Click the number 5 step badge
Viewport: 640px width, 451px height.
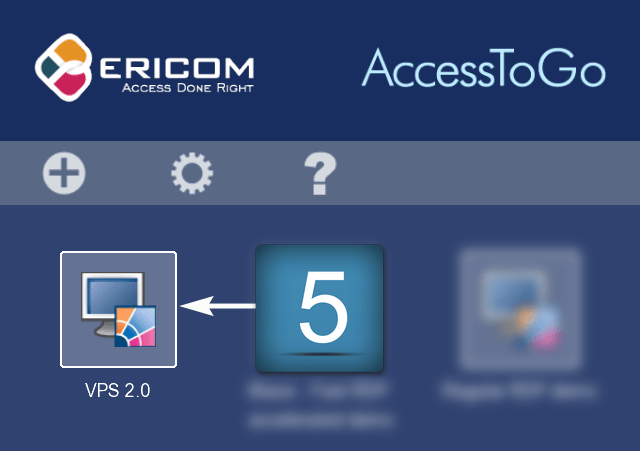coord(319,309)
